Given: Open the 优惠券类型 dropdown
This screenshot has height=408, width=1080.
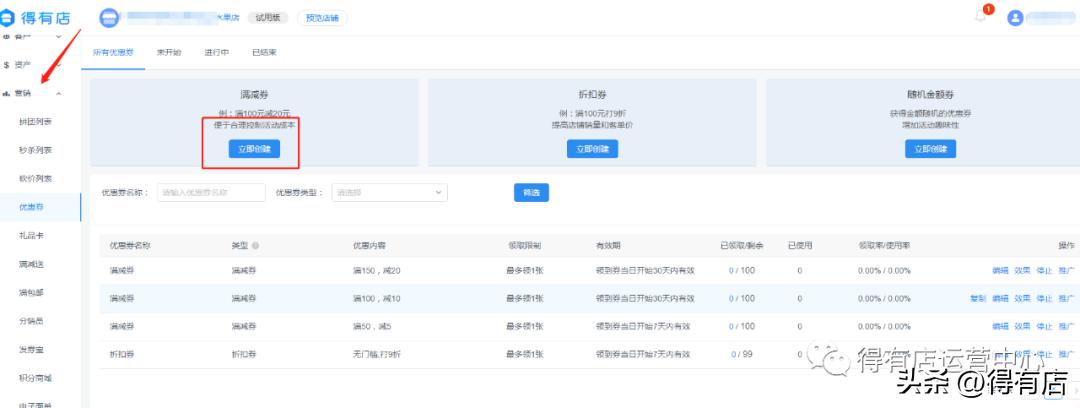Looking at the screenshot, I should pyautogui.click(x=389, y=193).
